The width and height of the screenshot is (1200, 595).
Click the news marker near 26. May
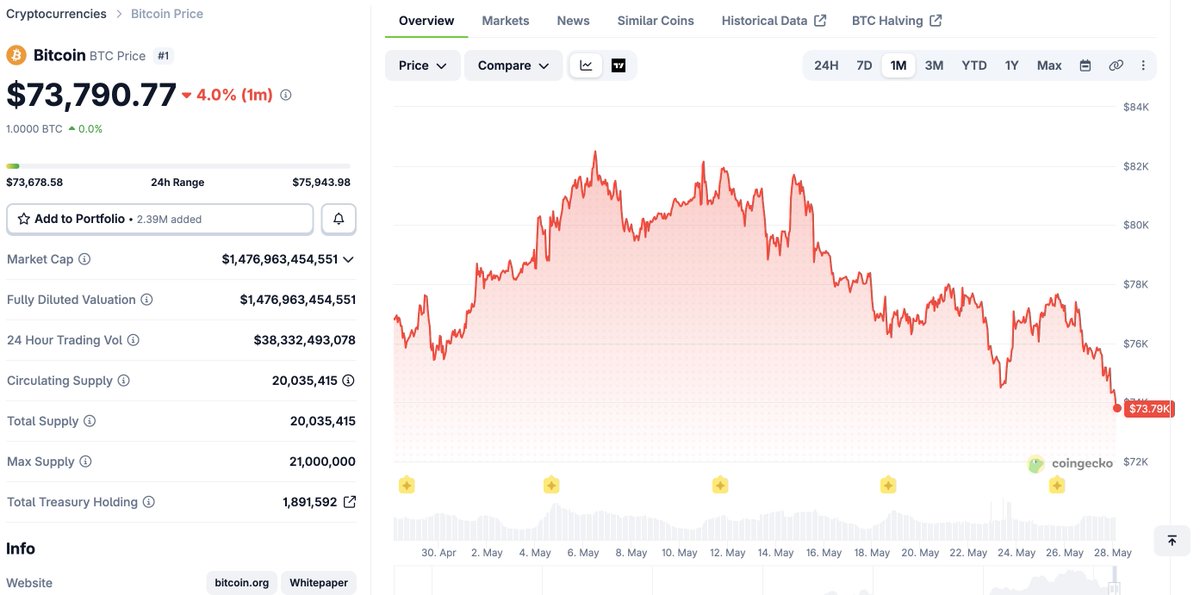[1057, 485]
